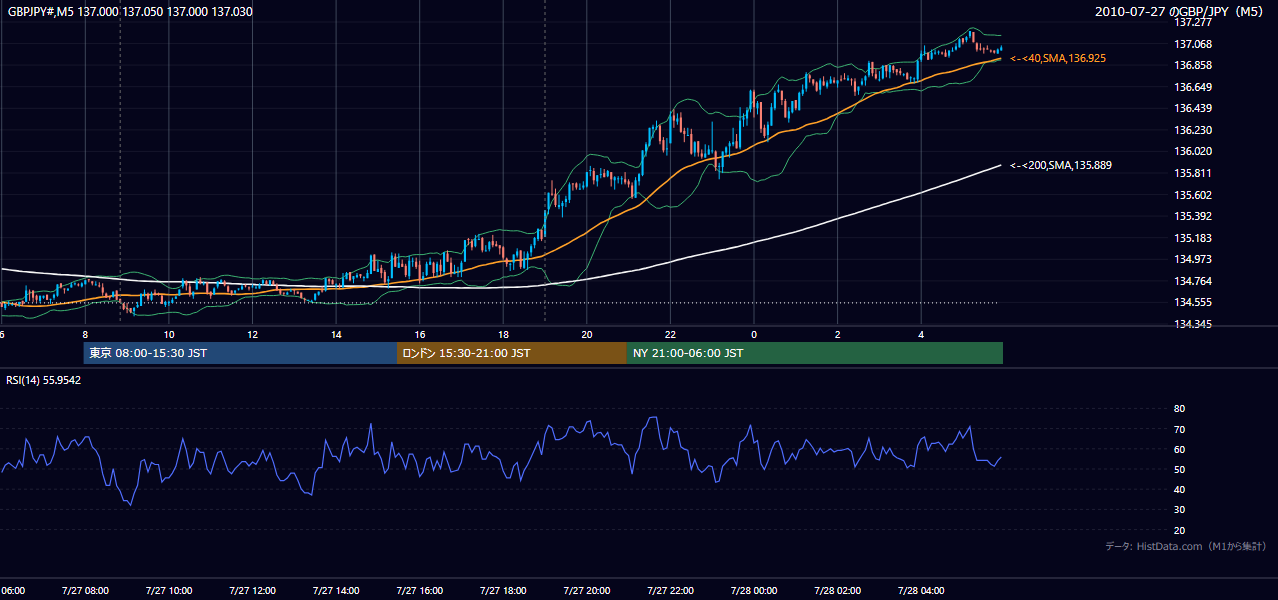The height and width of the screenshot is (600, 1278).
Task: Click the HistData.com data source credit
Action: click(1185, 546)
